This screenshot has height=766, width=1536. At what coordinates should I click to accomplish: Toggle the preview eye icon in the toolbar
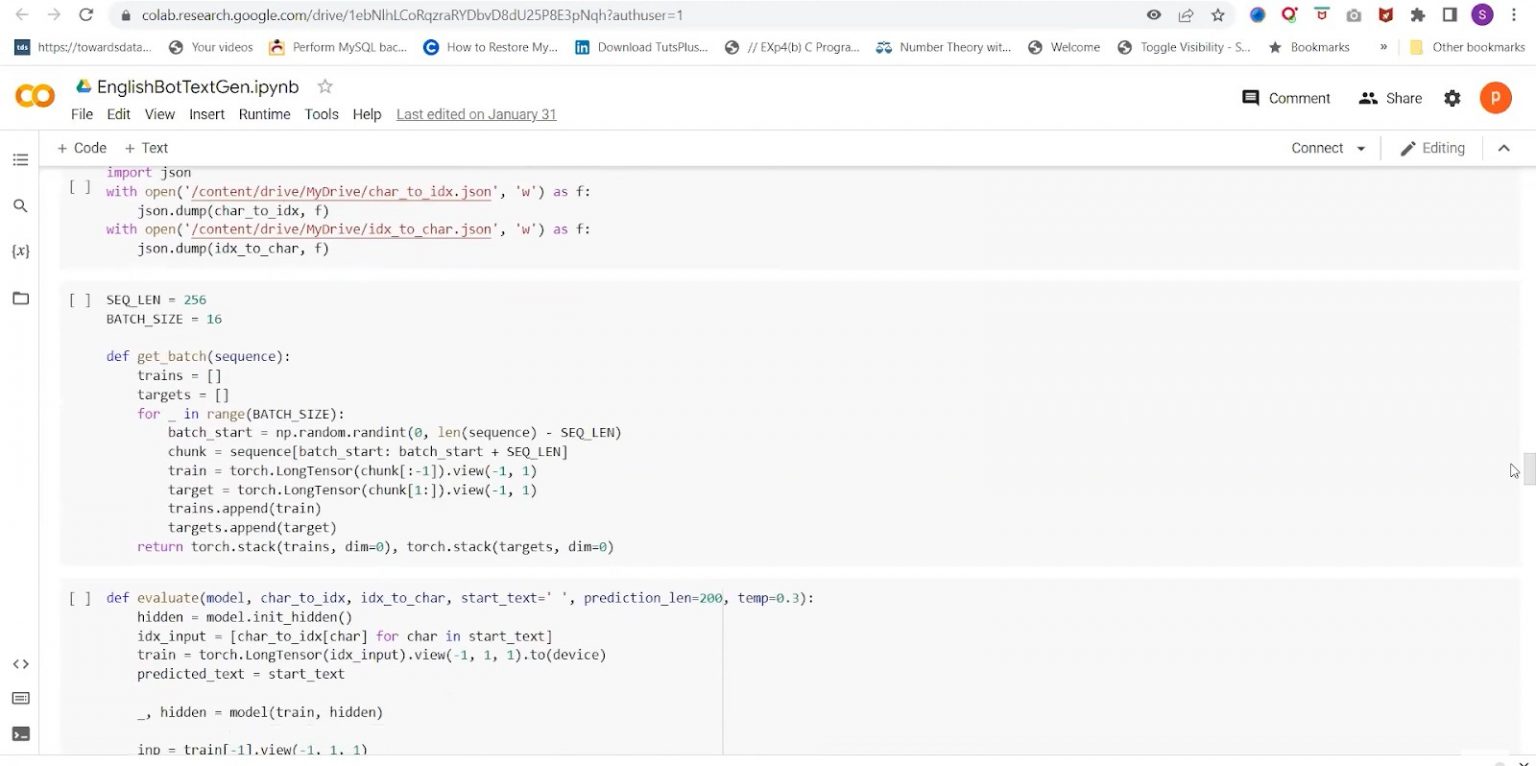point(1153,15)
